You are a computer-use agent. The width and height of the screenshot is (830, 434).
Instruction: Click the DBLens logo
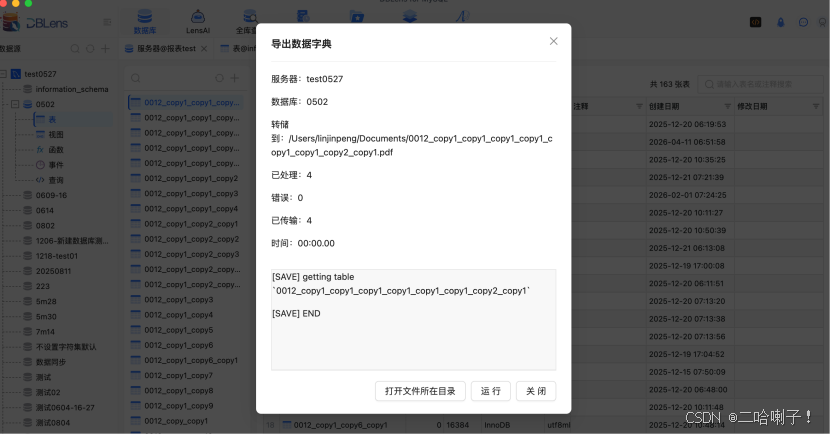pos(35,23)
